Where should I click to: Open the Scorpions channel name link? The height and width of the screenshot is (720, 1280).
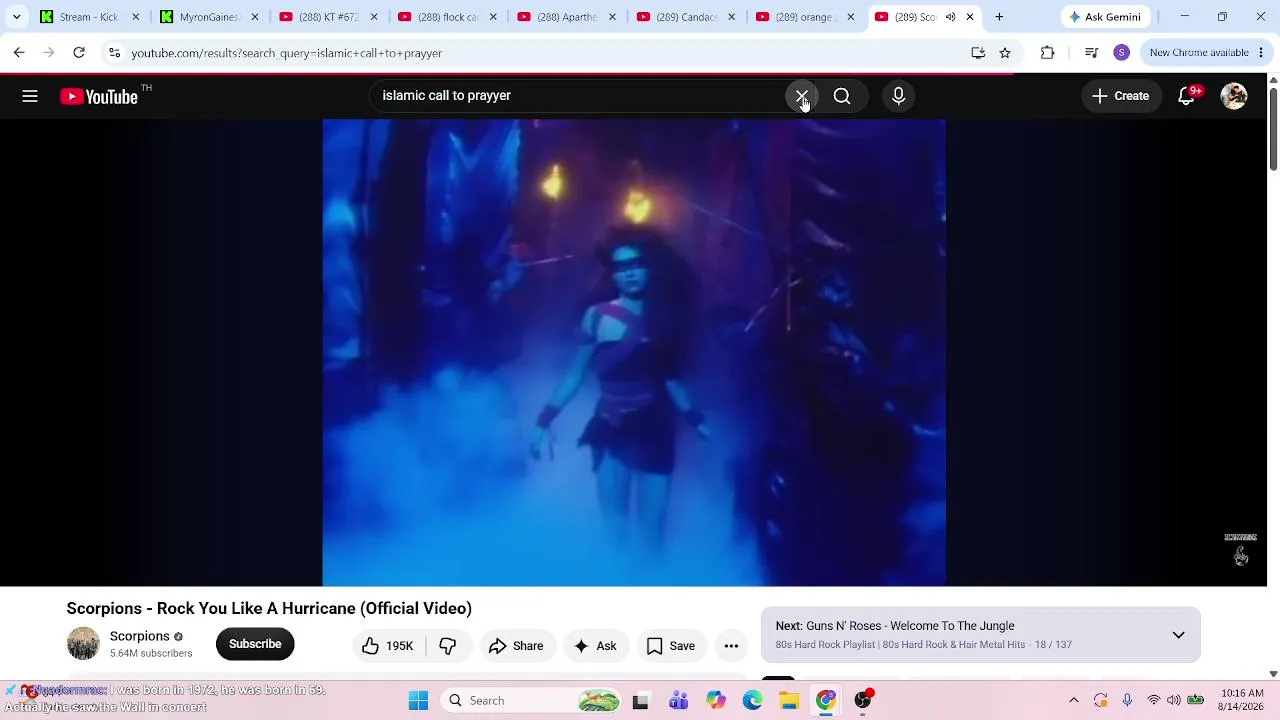[140, 636]
